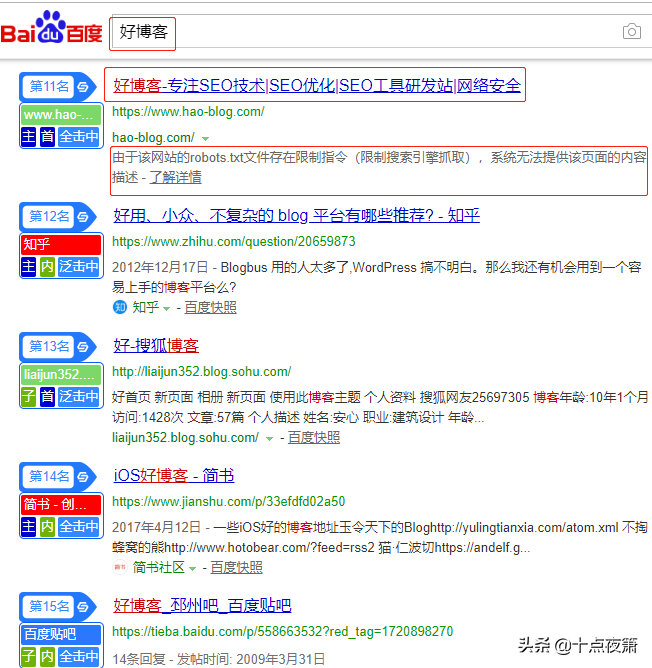Click the hao-blog.com/ short domain text
The height and width of the screenshot is (668, 652).
[153, 138]
